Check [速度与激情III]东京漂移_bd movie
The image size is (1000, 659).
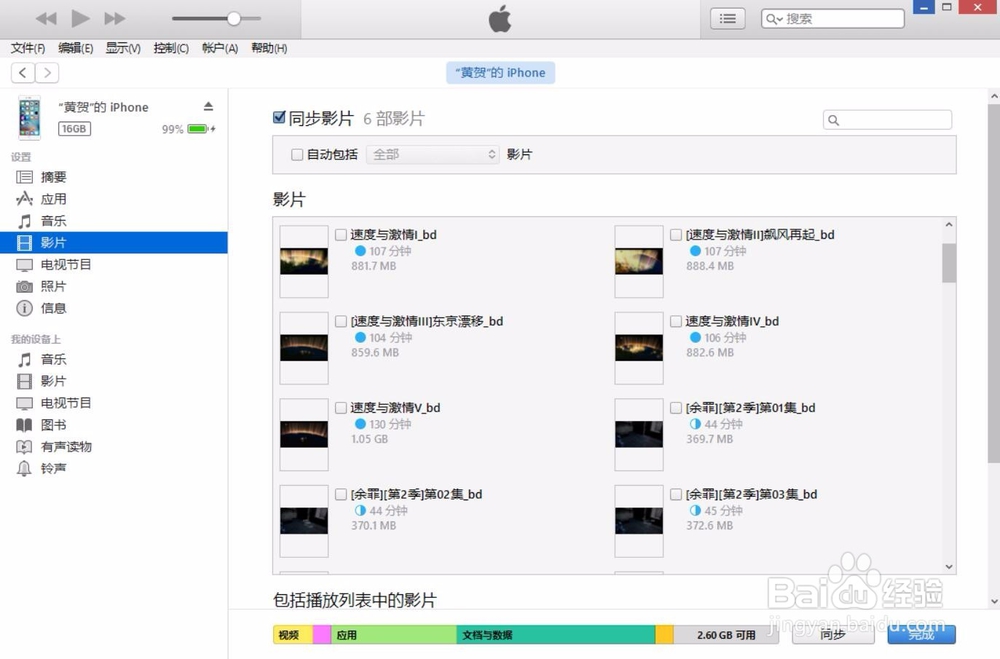point(341,322)
